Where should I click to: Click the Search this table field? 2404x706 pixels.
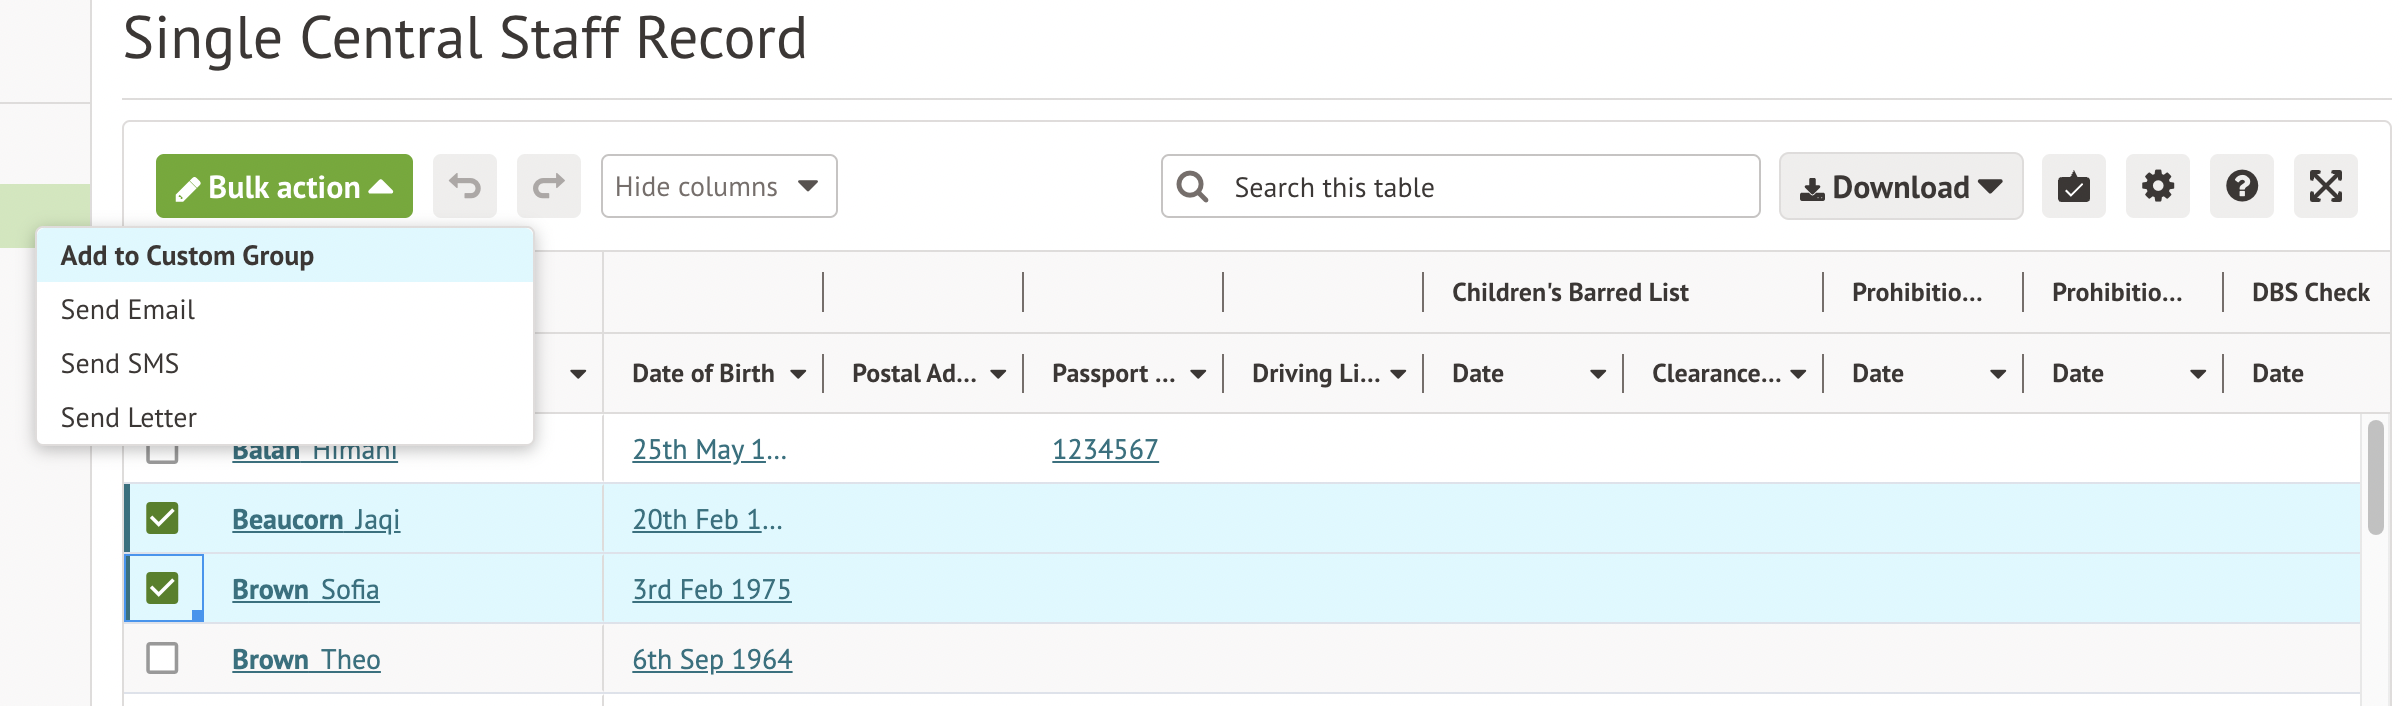coord(1461,186)
